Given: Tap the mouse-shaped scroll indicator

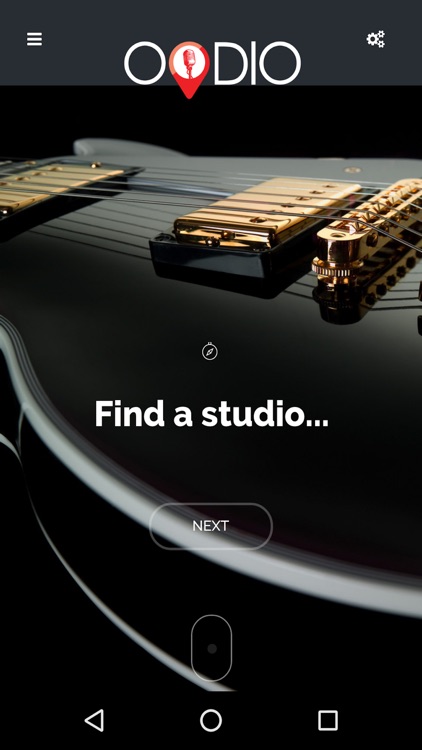Looking at the screenshot, I should click(211, 648).
